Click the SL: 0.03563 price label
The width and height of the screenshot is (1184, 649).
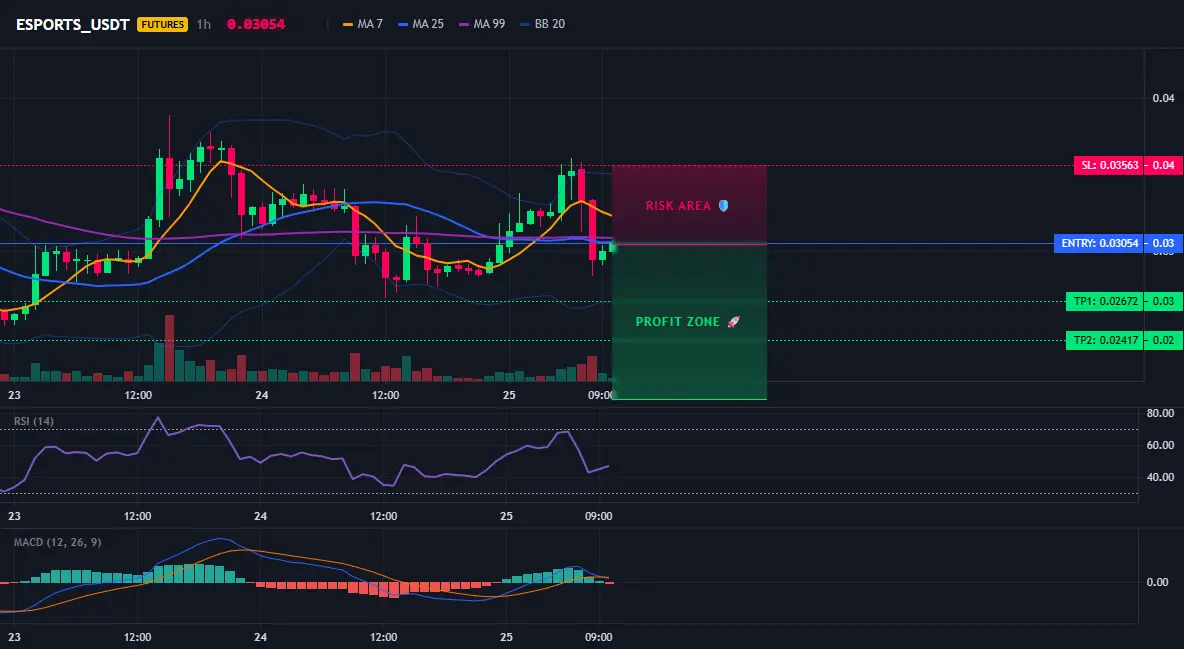(1108, 165)
